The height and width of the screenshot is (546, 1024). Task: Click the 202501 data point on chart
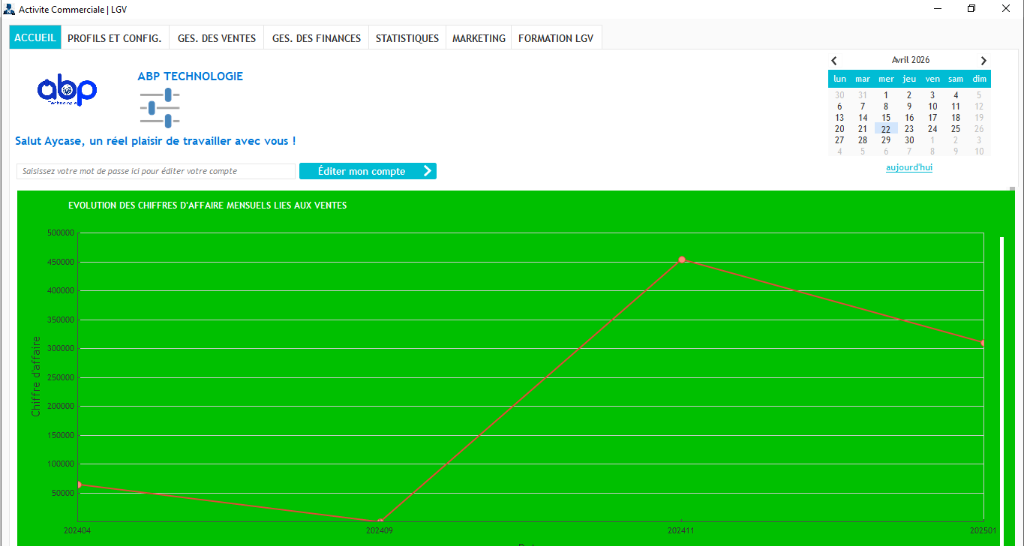(x=983, y=343)
